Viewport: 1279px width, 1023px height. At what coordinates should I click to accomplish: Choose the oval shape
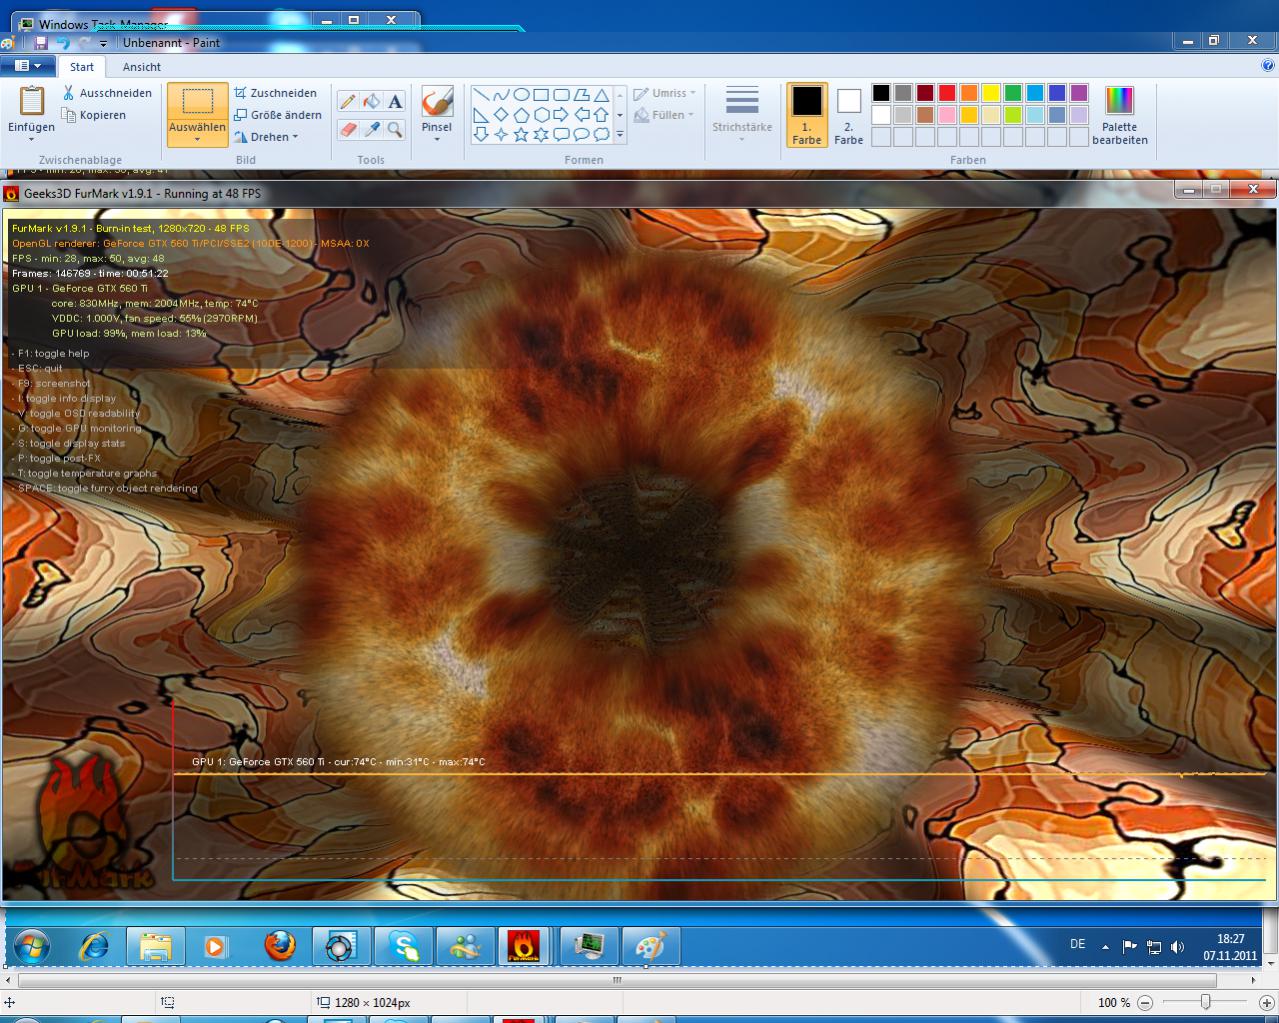click(x=521, y=95)
